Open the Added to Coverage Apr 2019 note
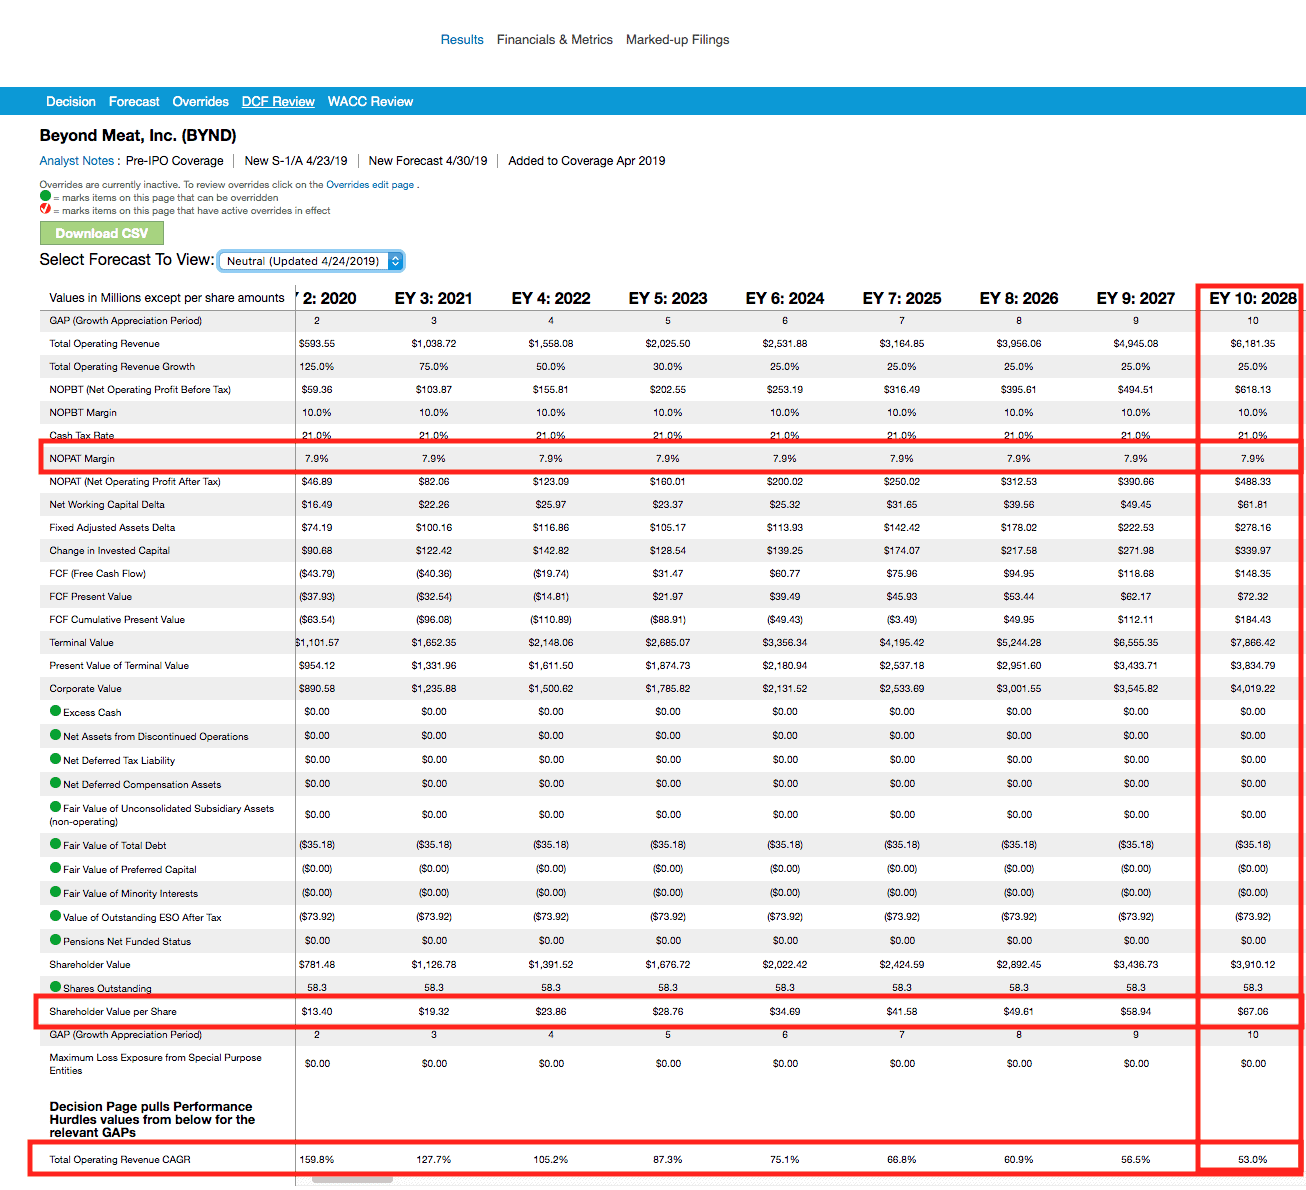The width and height of the screenshot is (1306, 1190). point(587,161)
